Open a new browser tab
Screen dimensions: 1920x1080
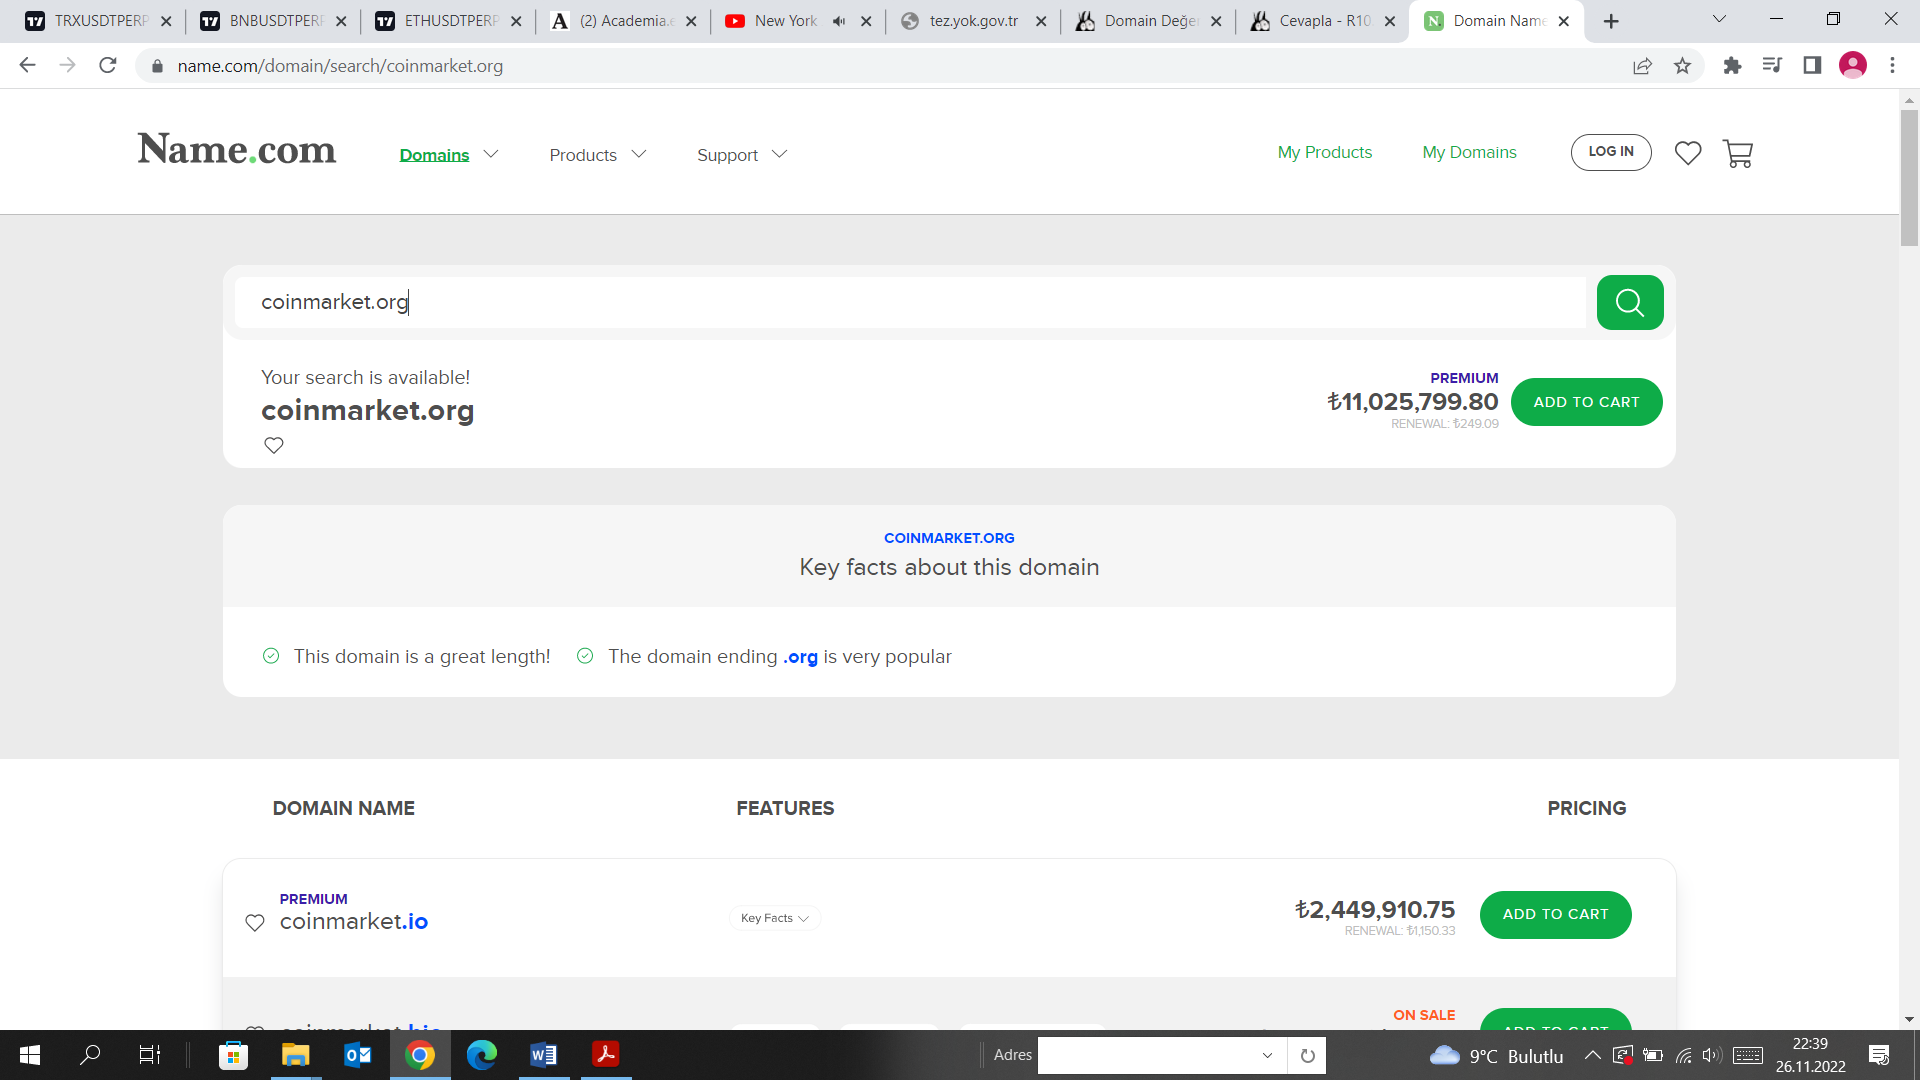pos(1611,21)
